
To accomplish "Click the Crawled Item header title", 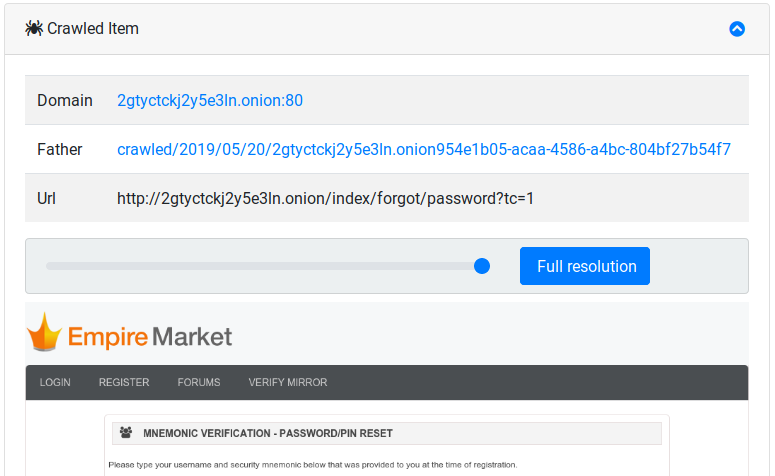I will coord(93,29).
